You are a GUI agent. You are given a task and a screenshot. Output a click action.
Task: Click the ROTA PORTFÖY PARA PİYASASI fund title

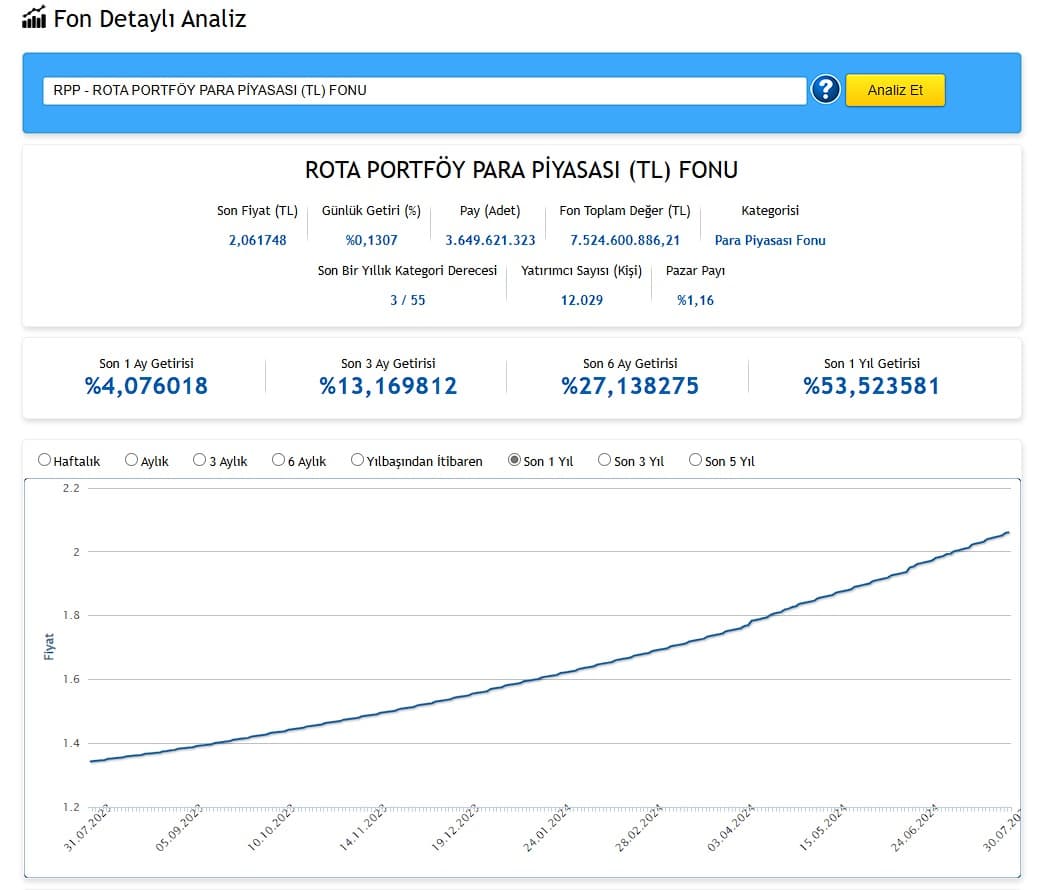point(521,170)
